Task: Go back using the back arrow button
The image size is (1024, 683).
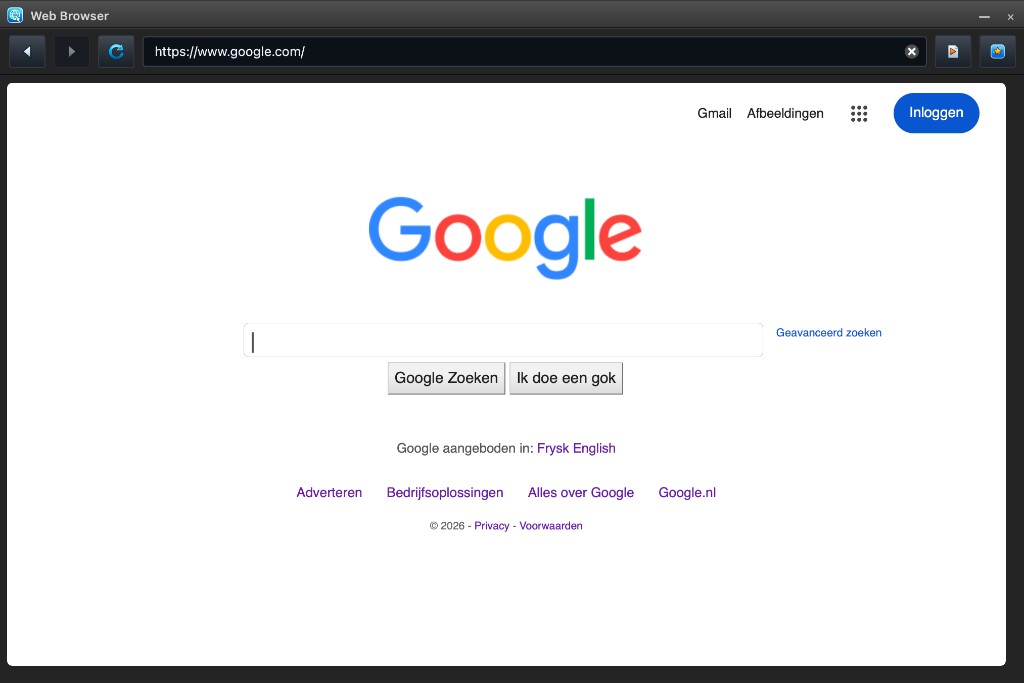Action: coord(27,52)
